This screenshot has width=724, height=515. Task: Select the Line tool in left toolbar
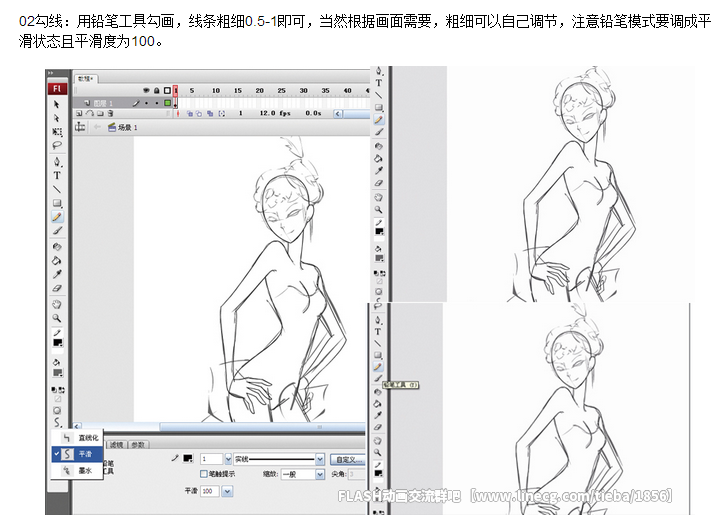[57, 189]
